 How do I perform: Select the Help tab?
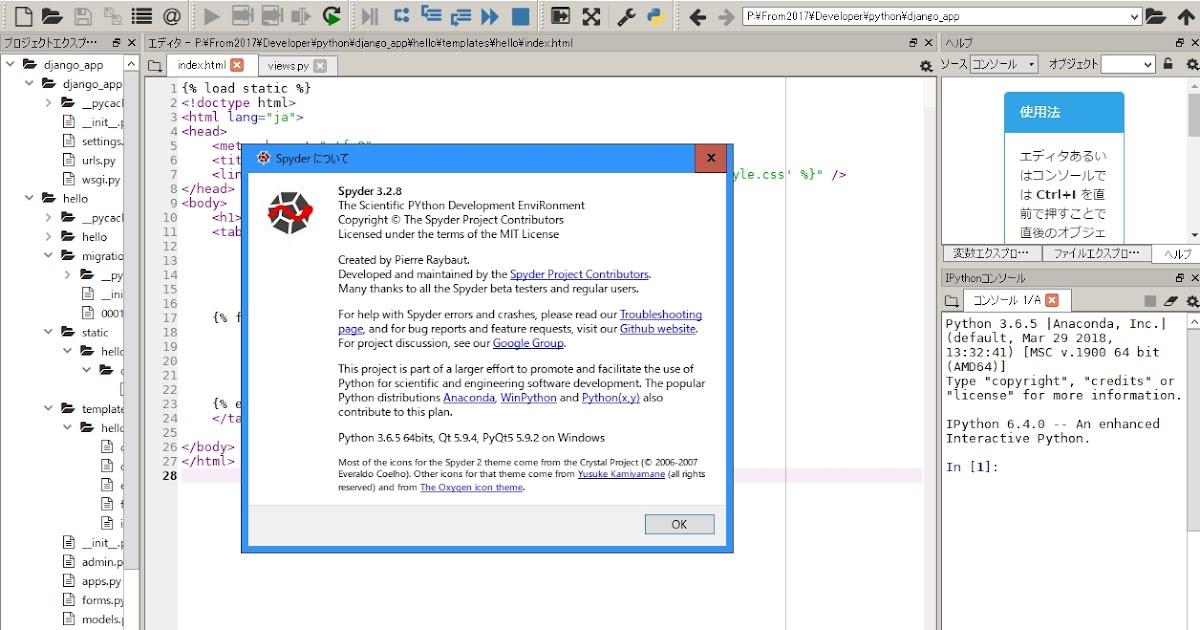pos(1175,254)
